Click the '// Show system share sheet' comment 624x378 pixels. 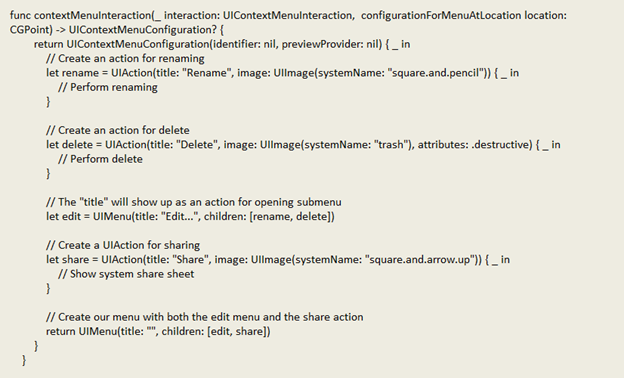pyautogui.click(x=126, y=274)
